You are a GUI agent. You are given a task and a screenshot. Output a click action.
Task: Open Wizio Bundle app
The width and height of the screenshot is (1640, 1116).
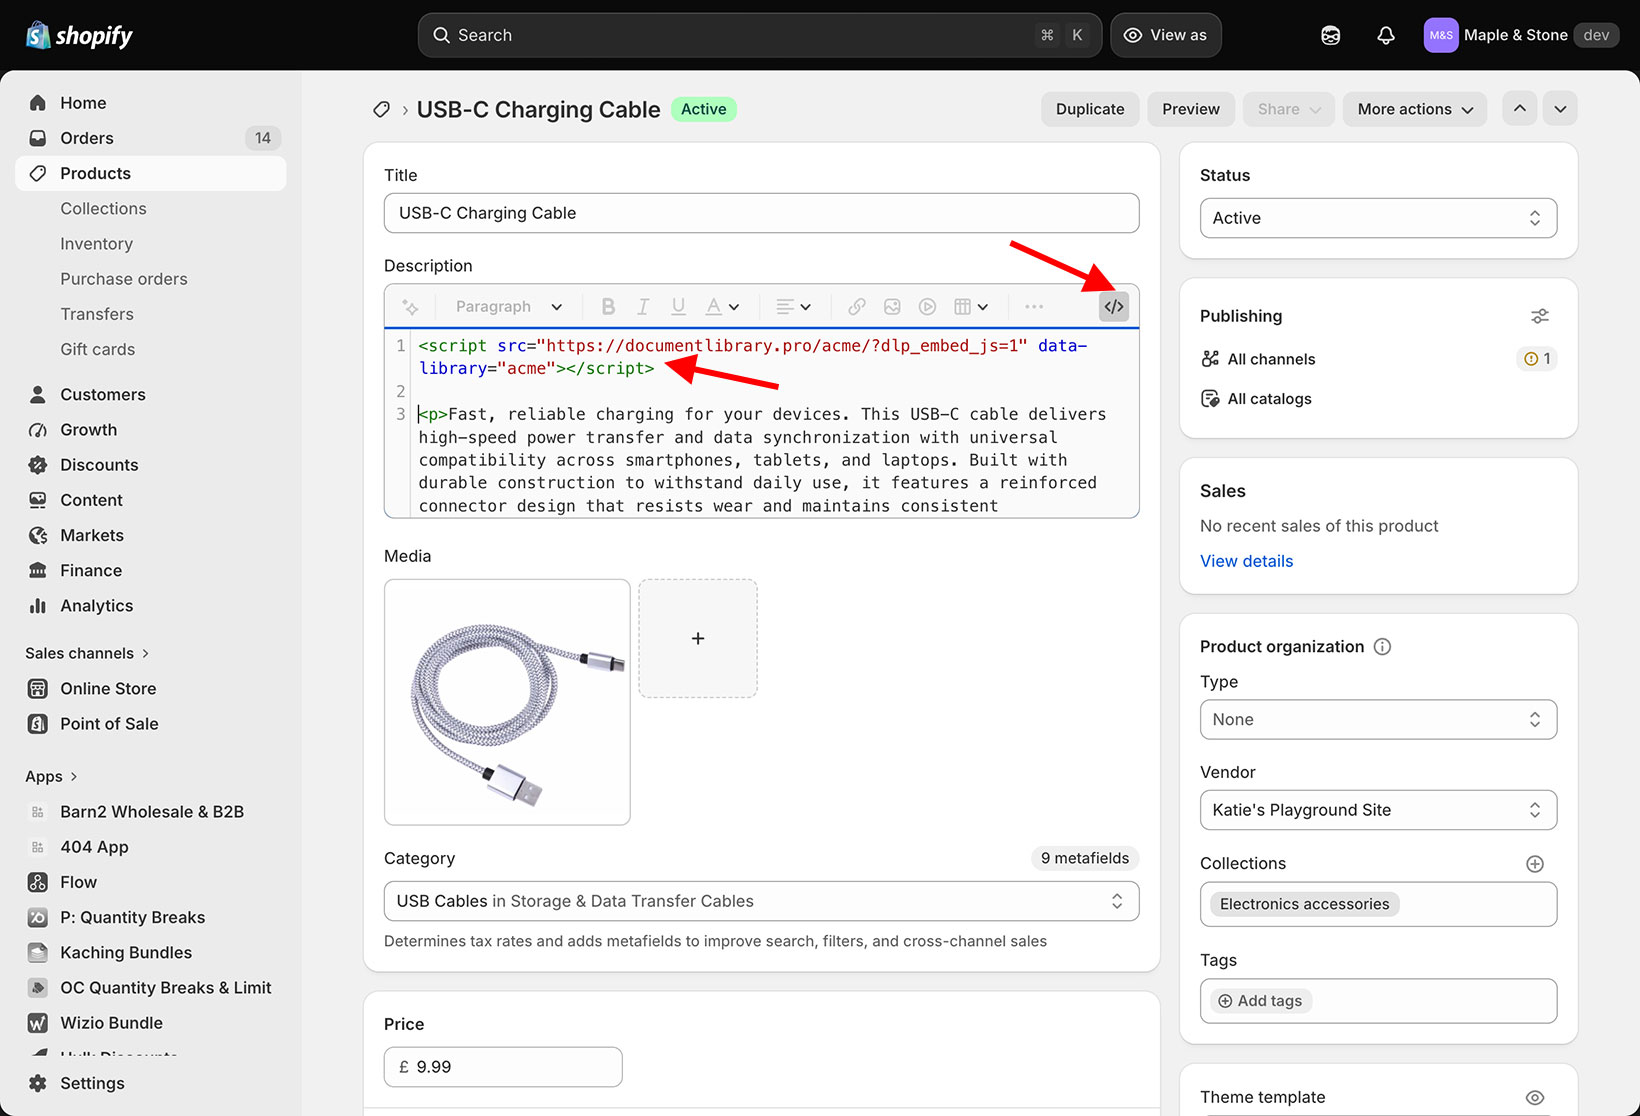150,1023
